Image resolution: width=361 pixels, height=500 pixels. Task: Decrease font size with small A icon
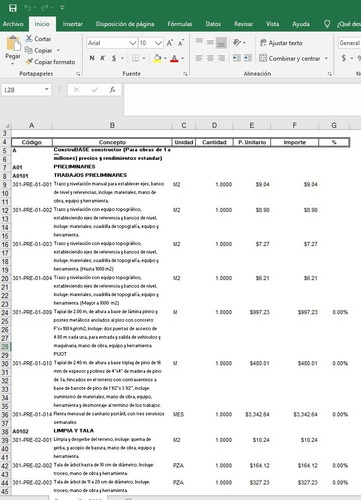181,43
